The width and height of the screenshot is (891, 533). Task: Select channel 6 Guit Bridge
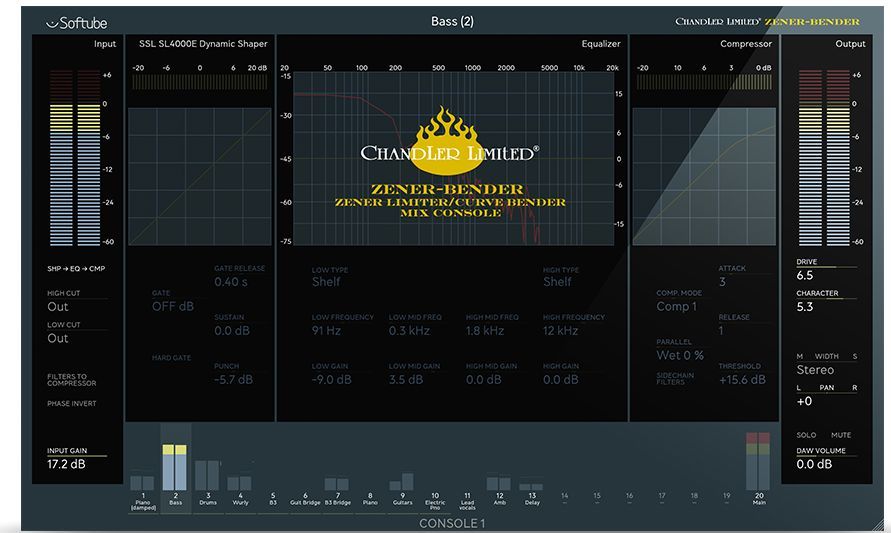coord(305,499)
